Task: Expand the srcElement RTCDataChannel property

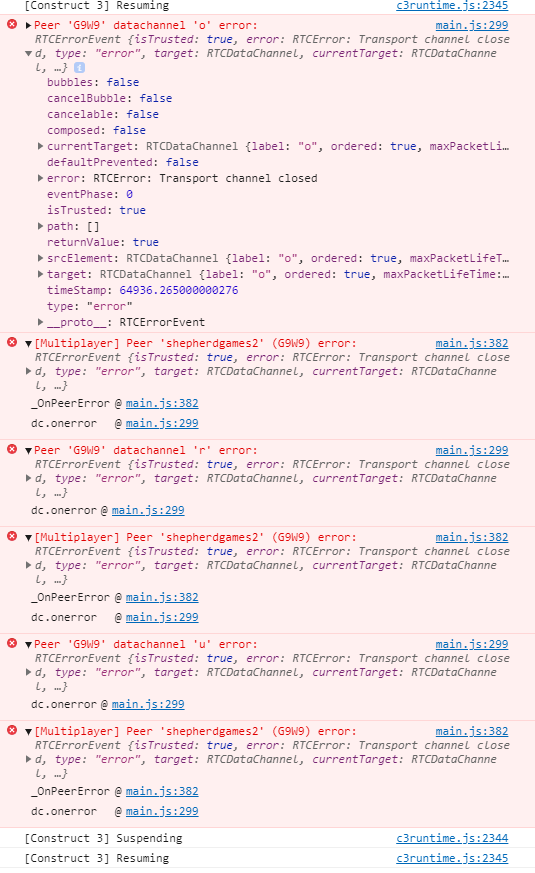Action: coord(40,258)
